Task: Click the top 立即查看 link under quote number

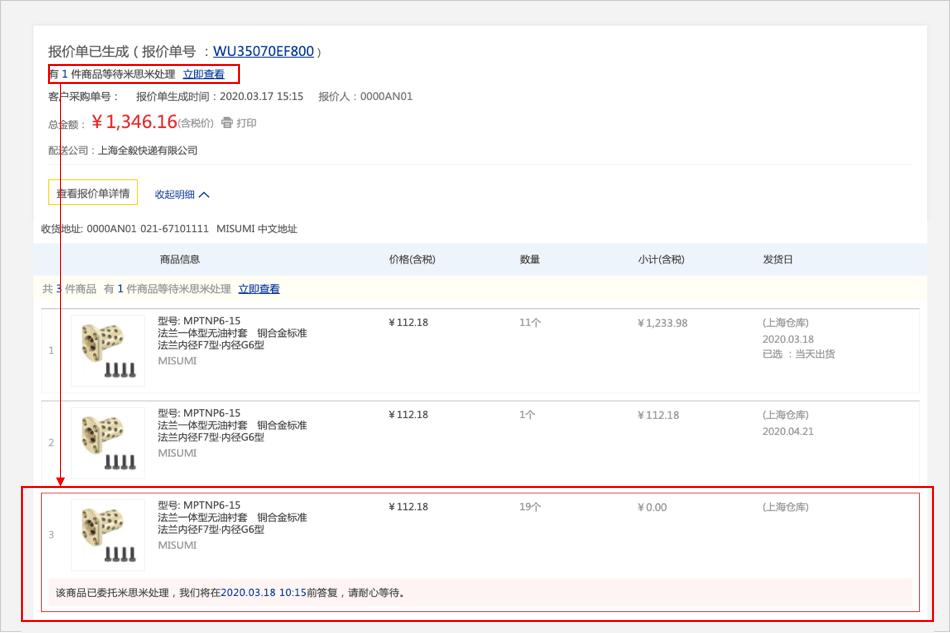Action: tap(203, 74)
